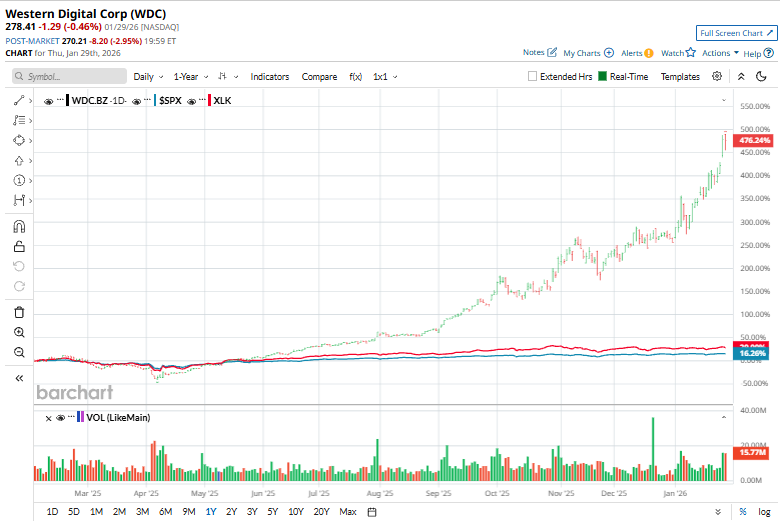
Task: Toggle log scale mode
Action: click(x=764, y=512)
